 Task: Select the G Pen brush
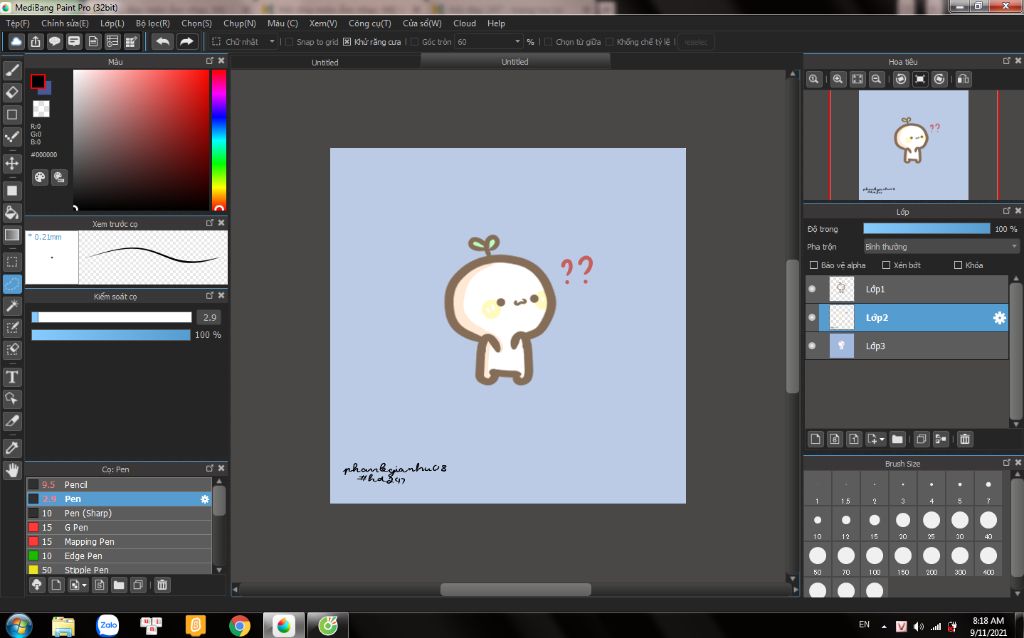[119, 528]
